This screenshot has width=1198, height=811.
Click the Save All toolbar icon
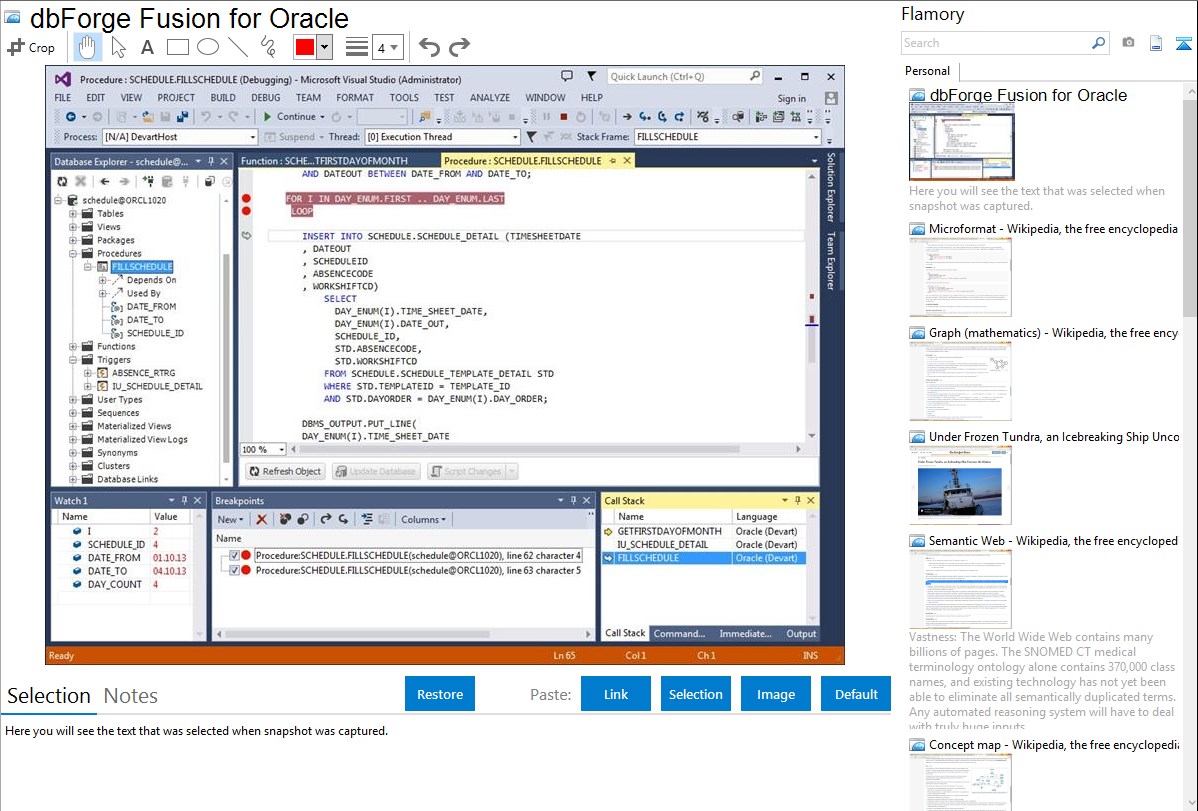coord(182,116)
